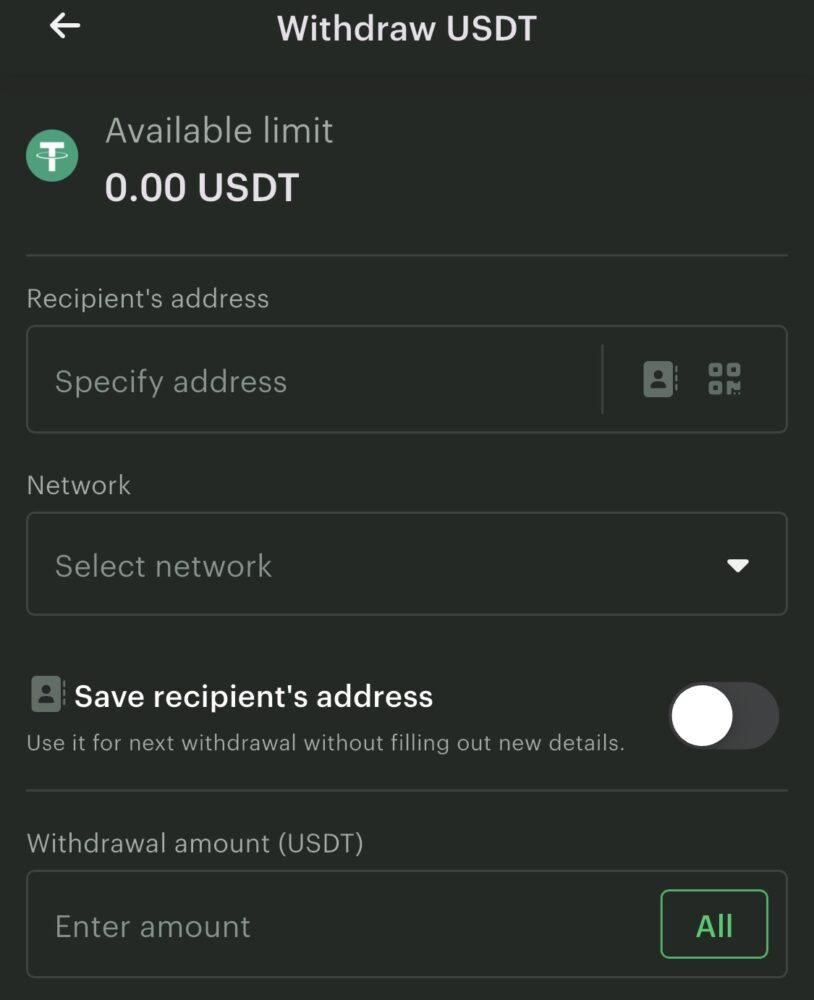
Task: Click contact icon beside Save recipient's address
Action: pyautogui.click(x=47, y=695)
